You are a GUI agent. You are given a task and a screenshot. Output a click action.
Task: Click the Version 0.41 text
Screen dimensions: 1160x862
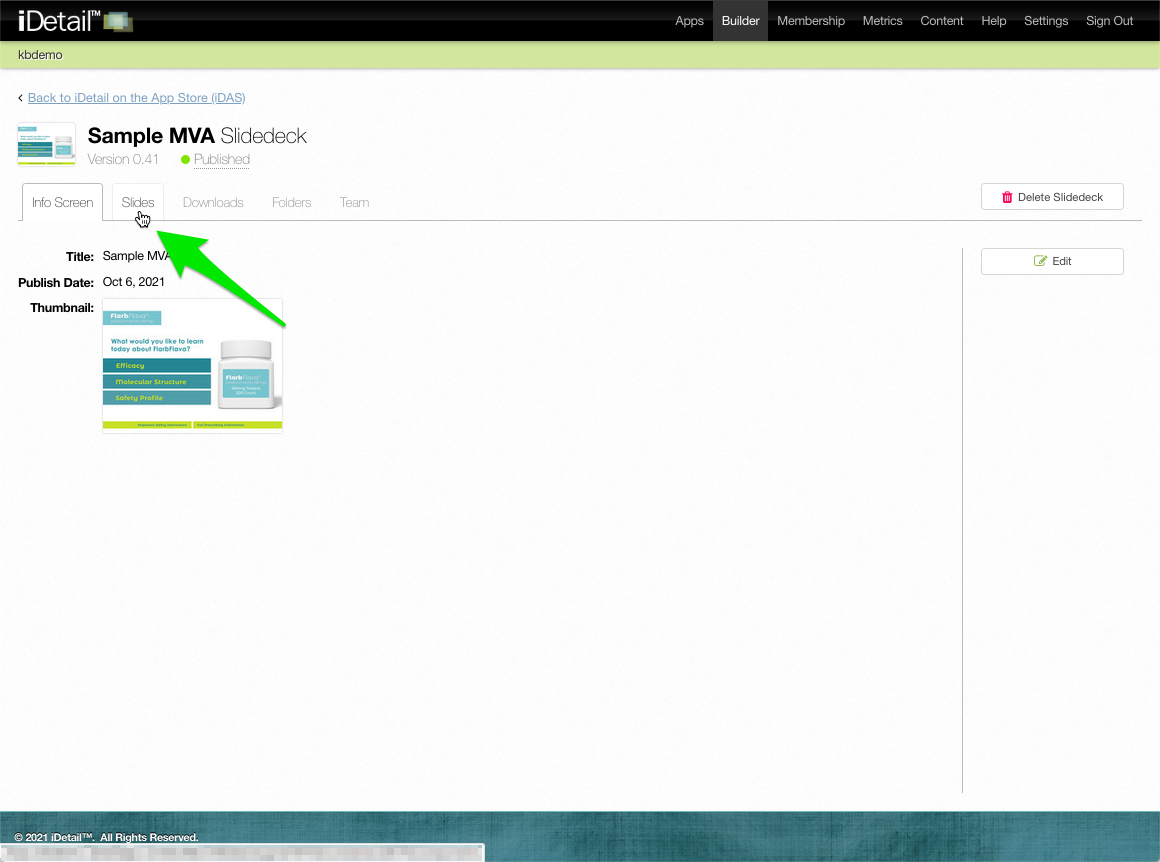pos(123,159)
